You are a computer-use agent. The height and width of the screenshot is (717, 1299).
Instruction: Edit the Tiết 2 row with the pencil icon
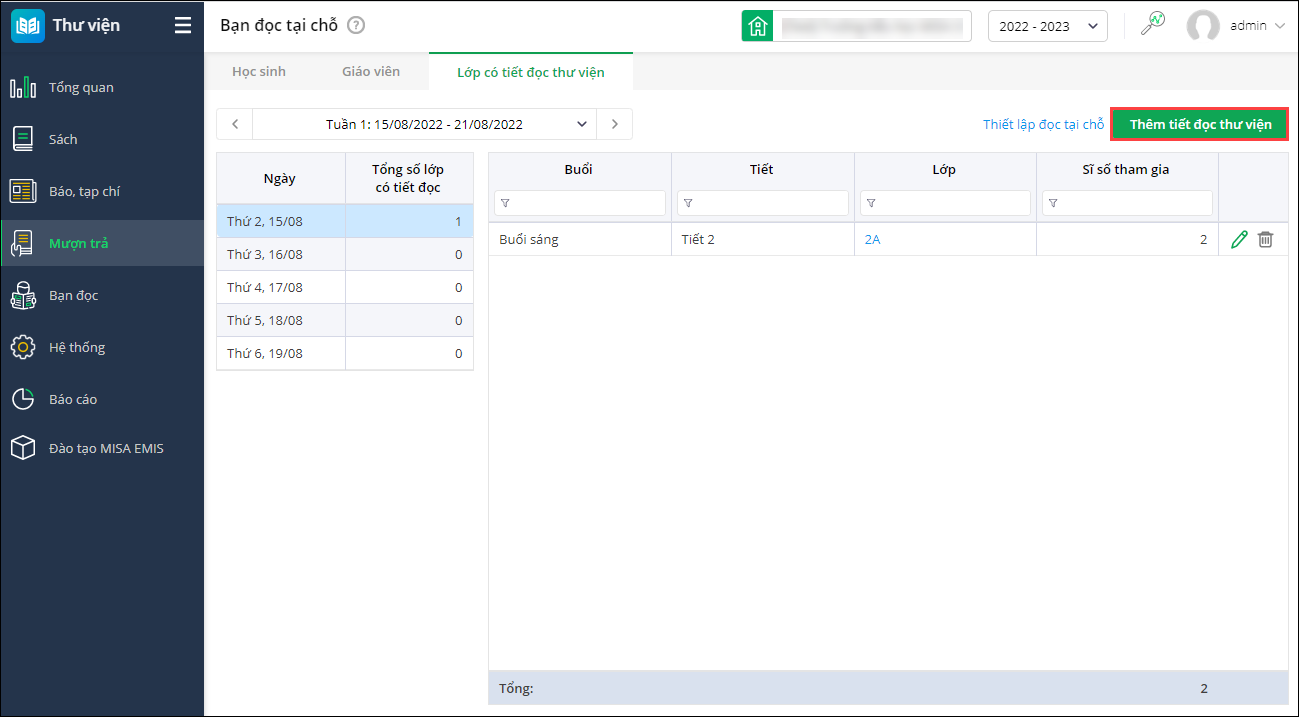pyautogui.click(x=1239, y=239)
